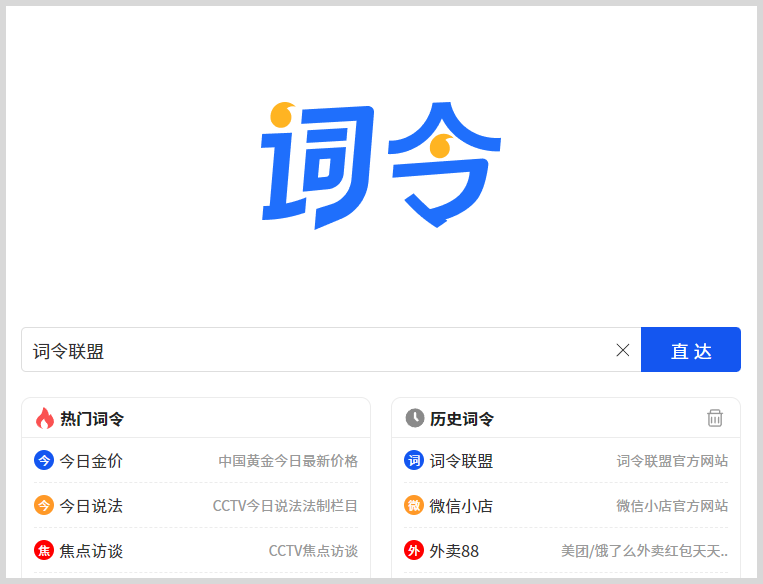Click the 历史词令 heading
Screen dimensions: 763x584
tap(462, 419)
